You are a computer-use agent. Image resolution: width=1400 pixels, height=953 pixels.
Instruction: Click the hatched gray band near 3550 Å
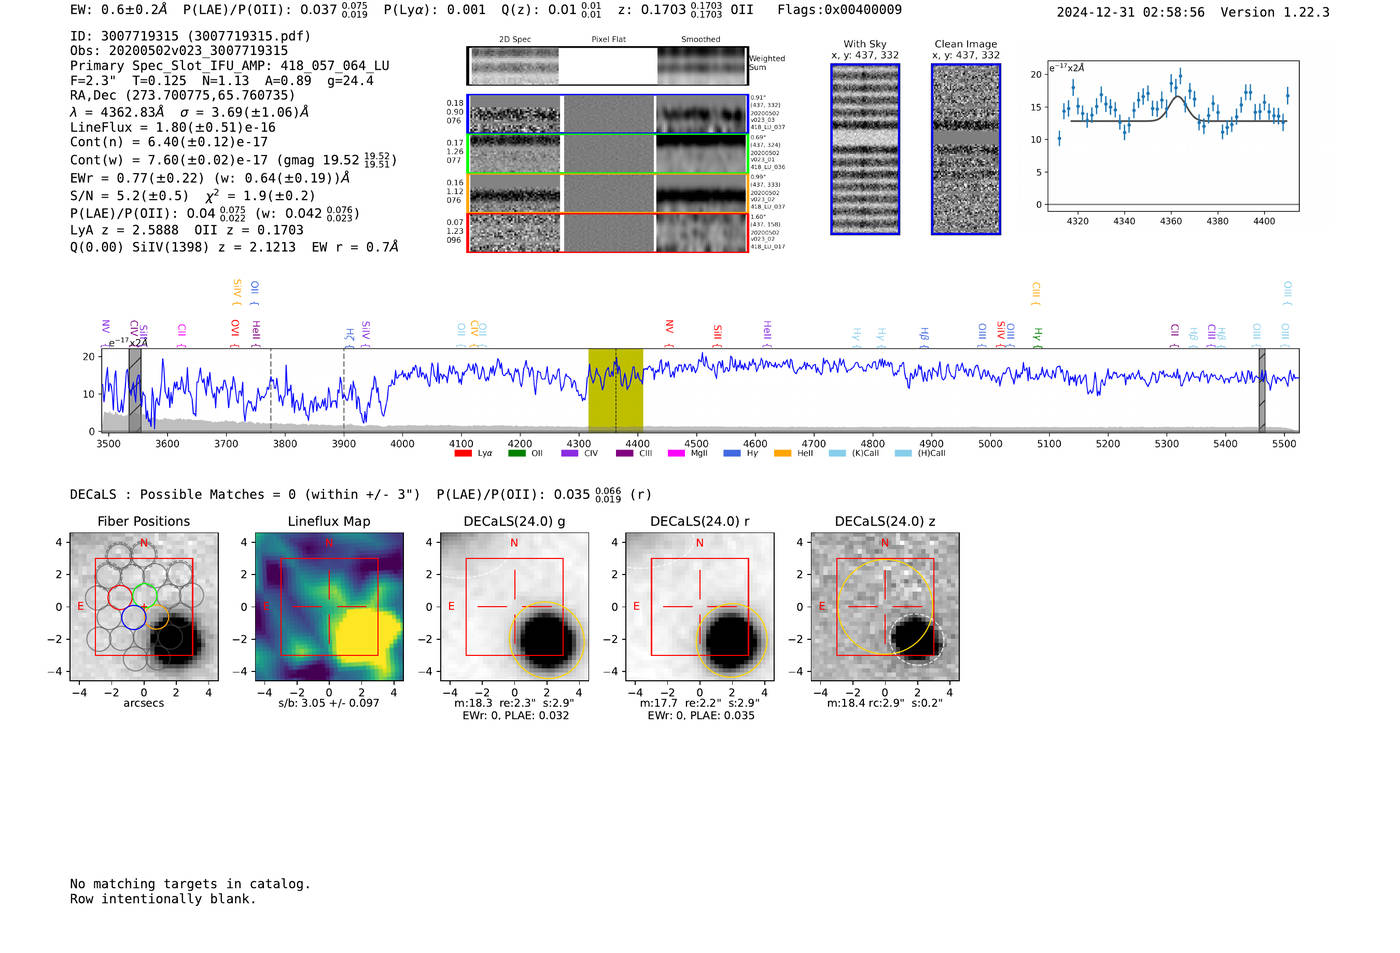point(135,390)
